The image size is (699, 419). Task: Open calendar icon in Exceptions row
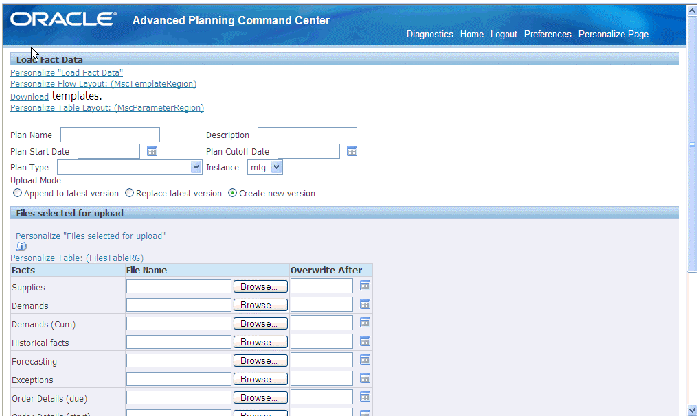coord(365,378)
